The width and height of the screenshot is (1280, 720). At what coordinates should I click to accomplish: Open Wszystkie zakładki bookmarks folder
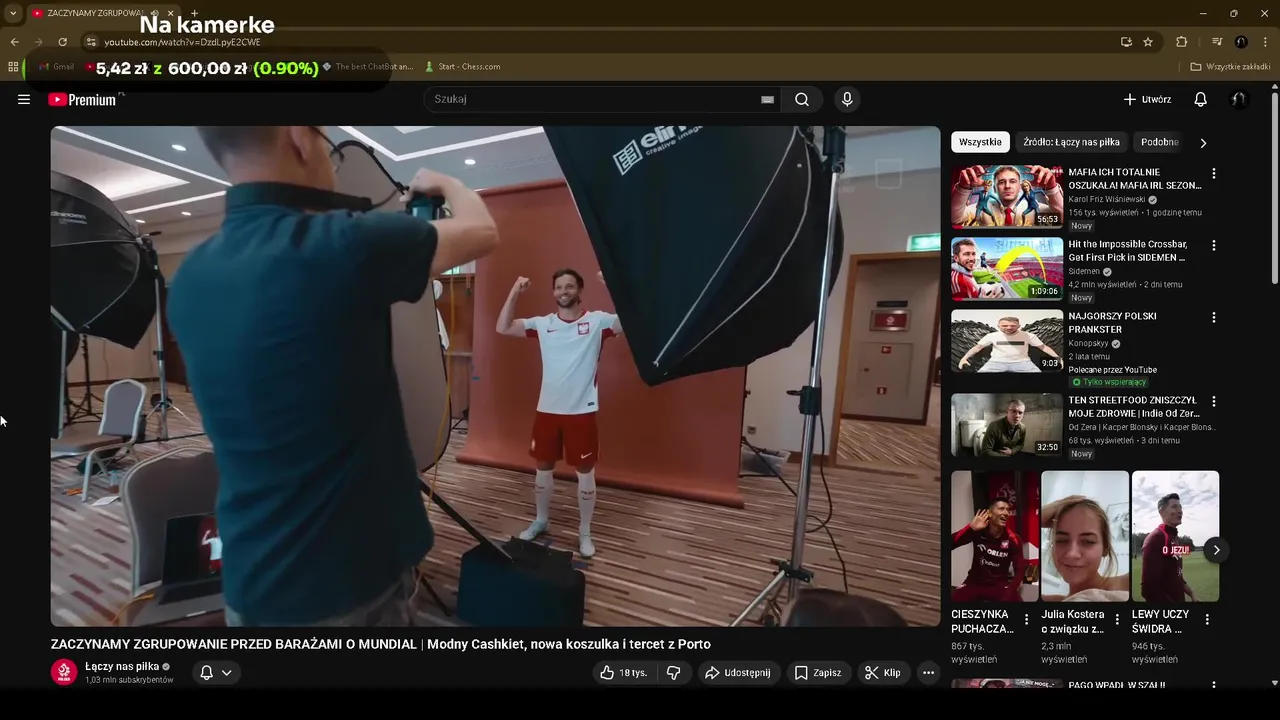pos(1230,67)
